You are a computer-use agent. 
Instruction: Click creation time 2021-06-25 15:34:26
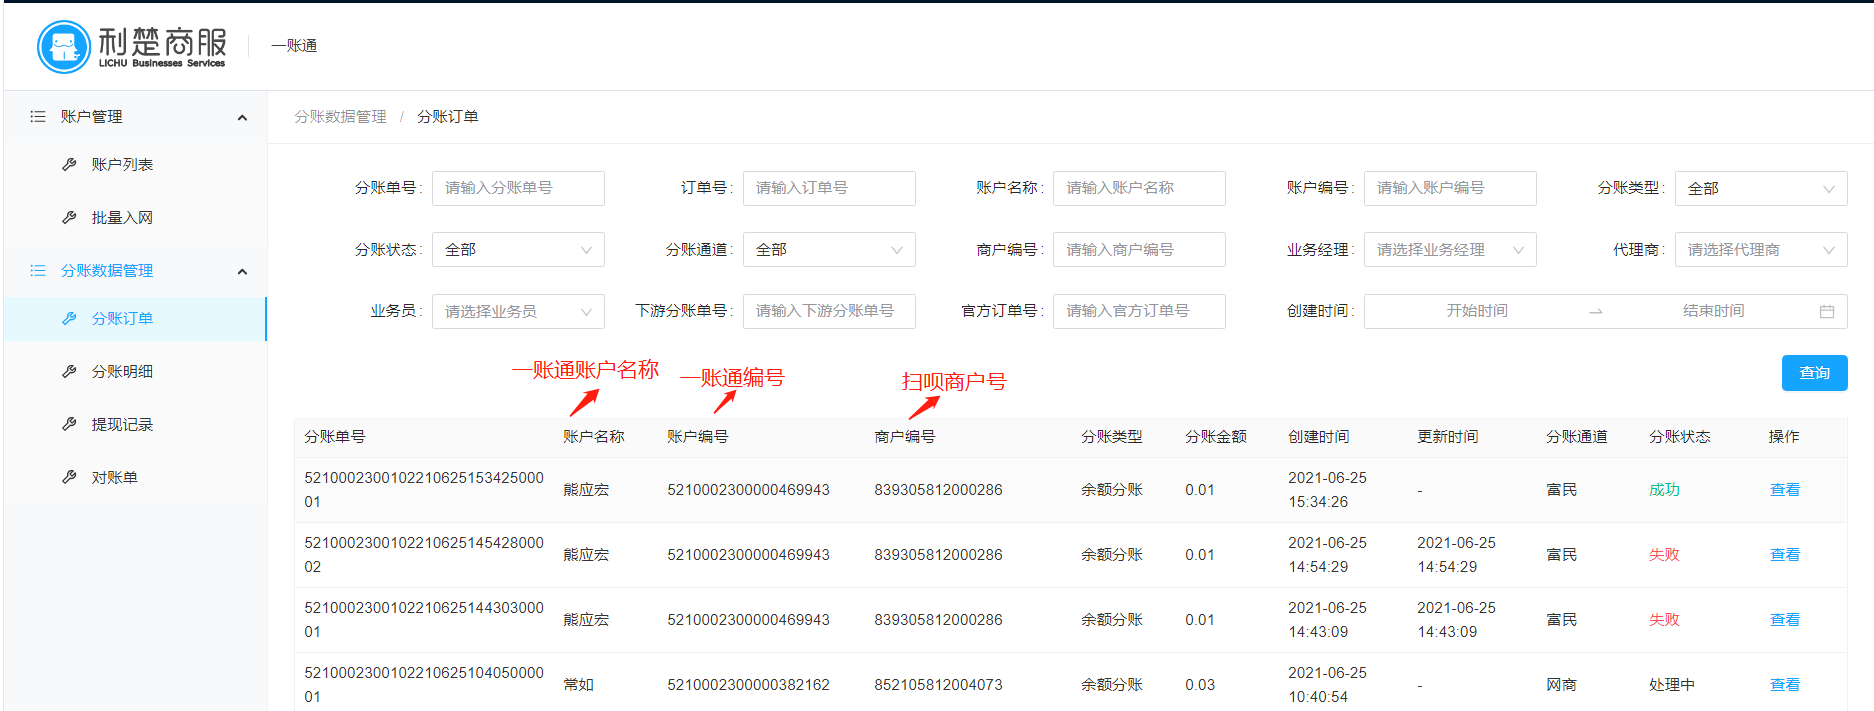click(x=1327, y=490)
